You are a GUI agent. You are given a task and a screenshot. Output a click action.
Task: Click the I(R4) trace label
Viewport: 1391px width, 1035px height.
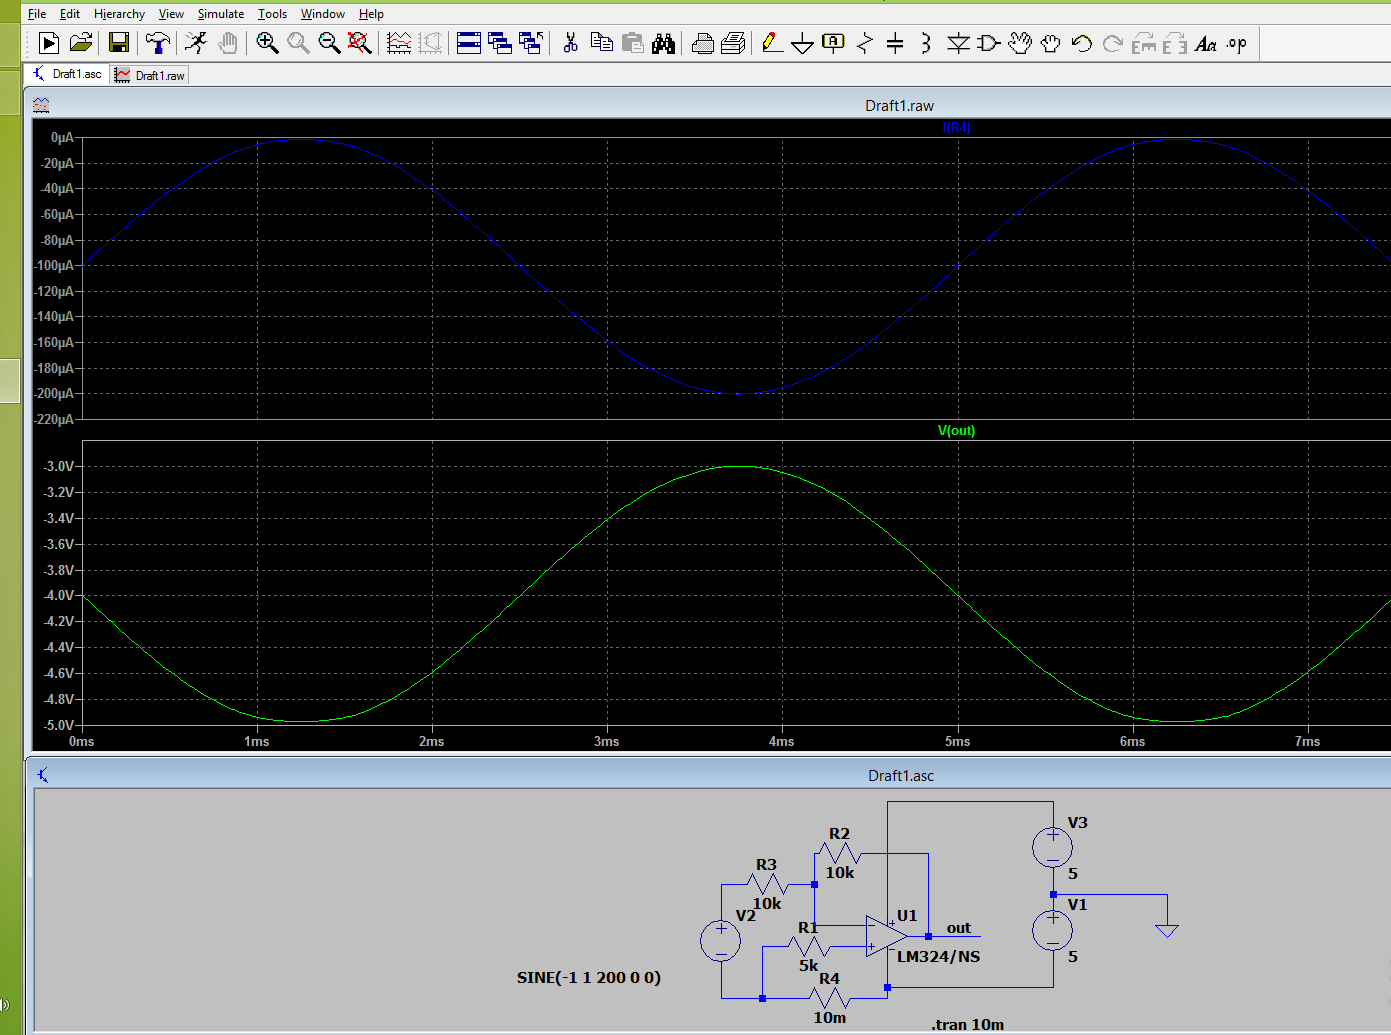pos(956,127)
